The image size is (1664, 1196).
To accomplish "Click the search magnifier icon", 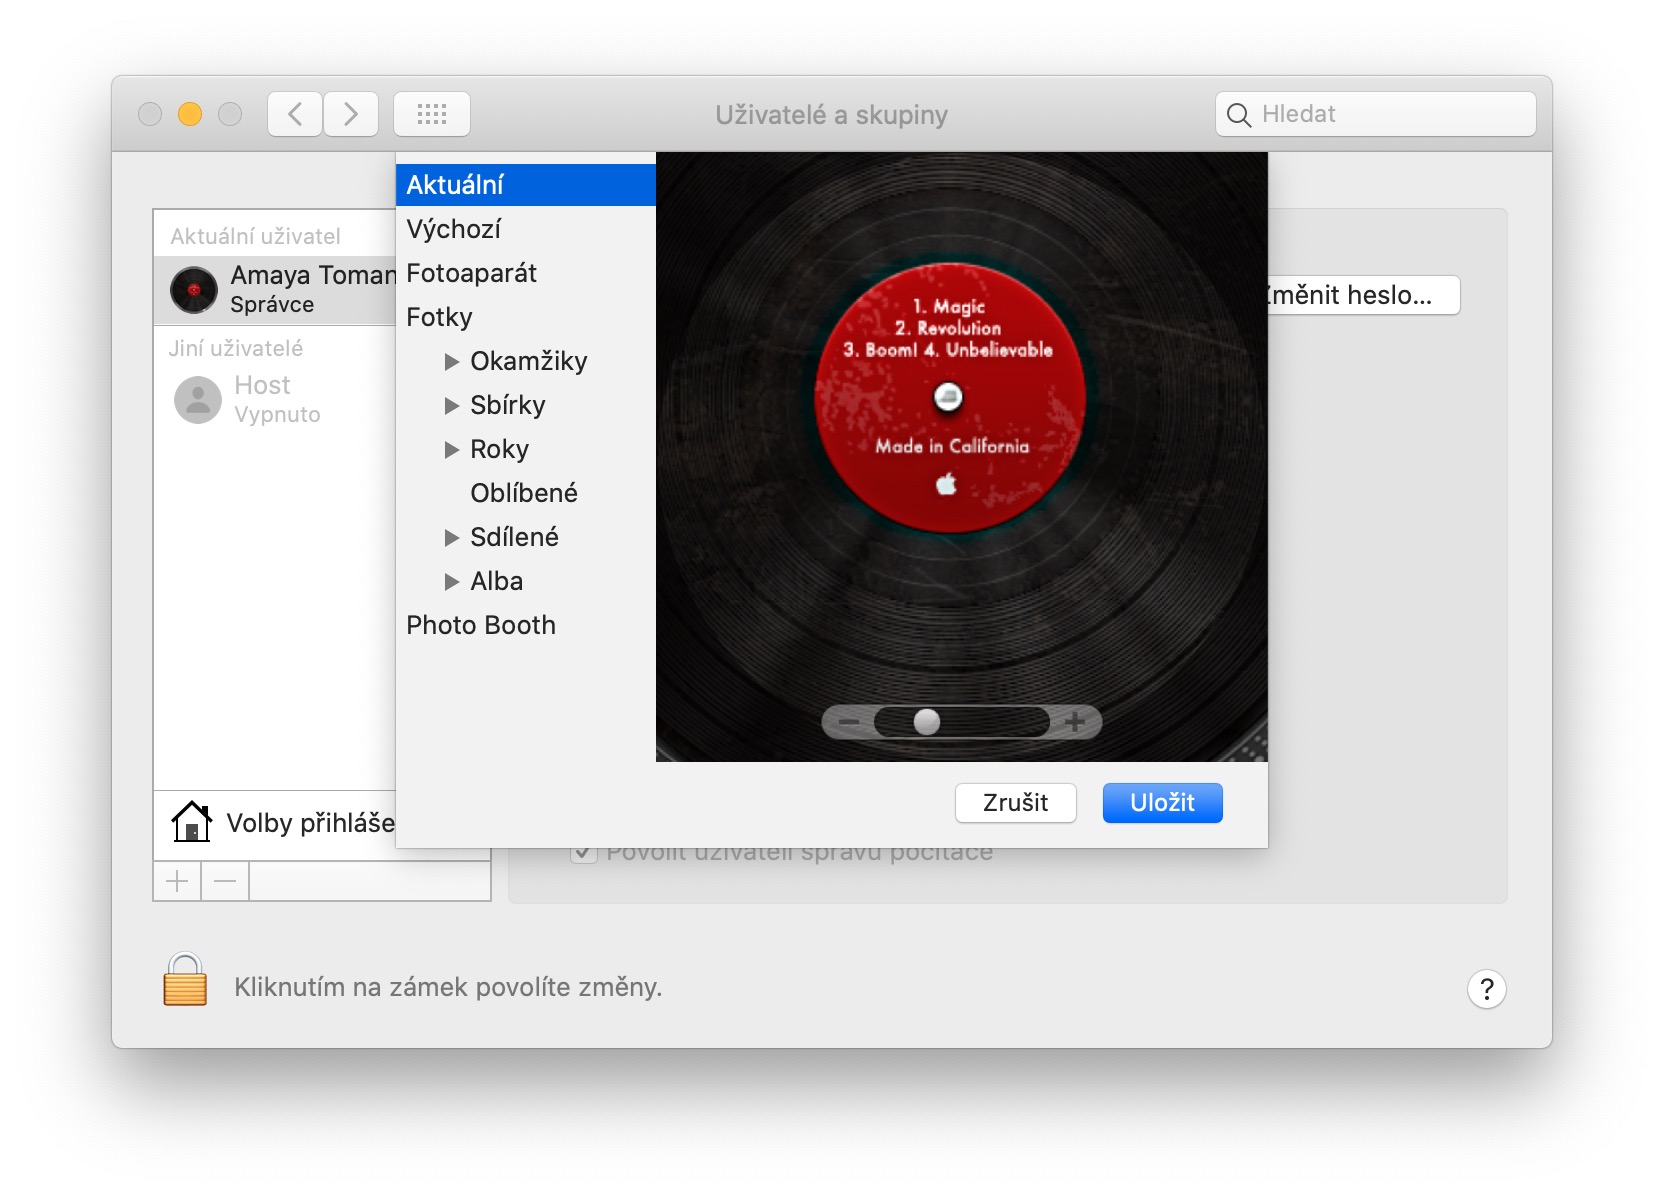I will coord(1238,115).
